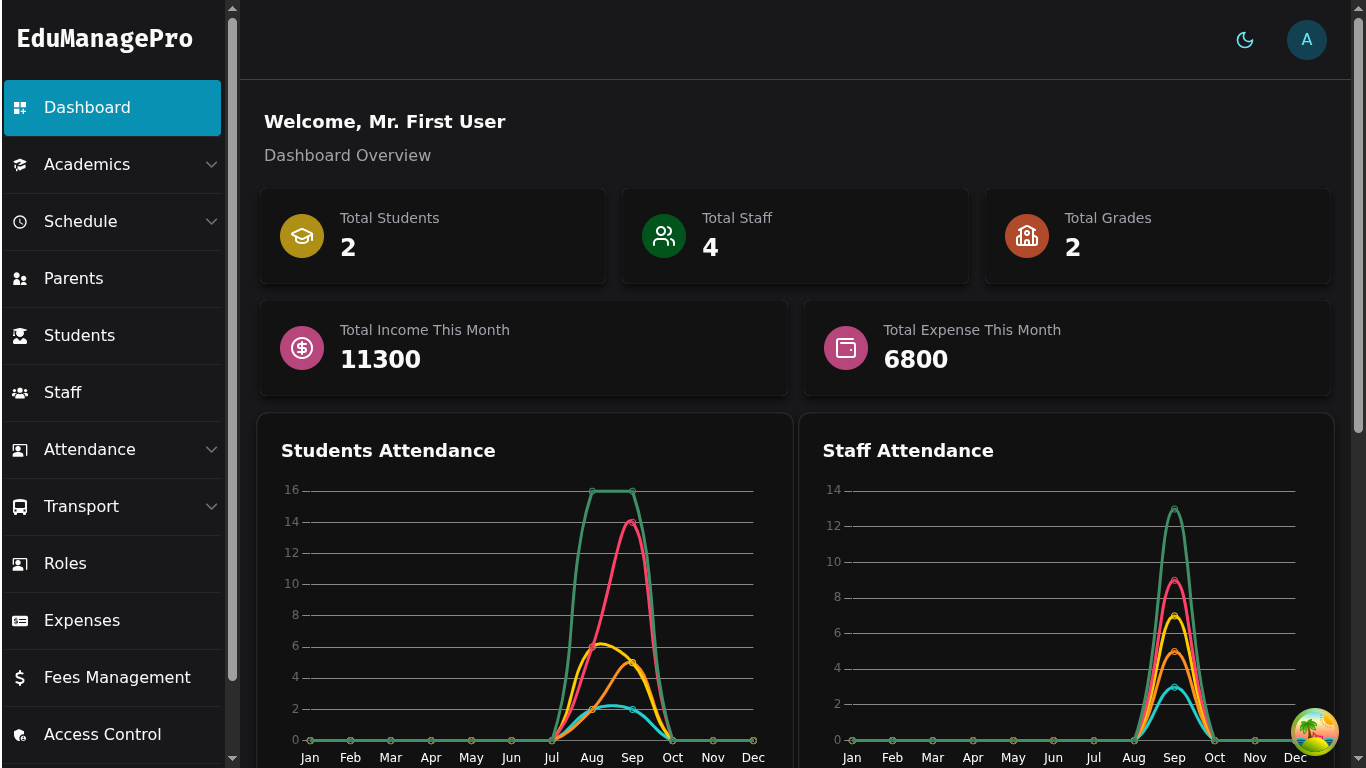
Task: Click the Total Expense pink card icon
Action: point(845,348)
